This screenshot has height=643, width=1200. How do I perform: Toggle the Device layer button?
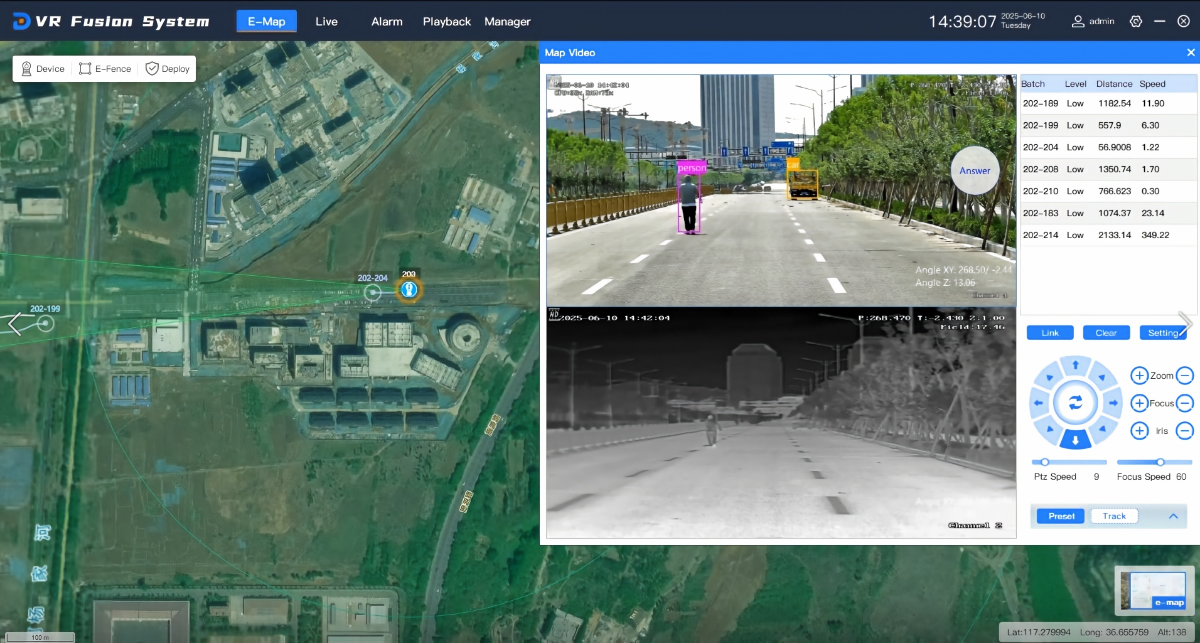43,69
